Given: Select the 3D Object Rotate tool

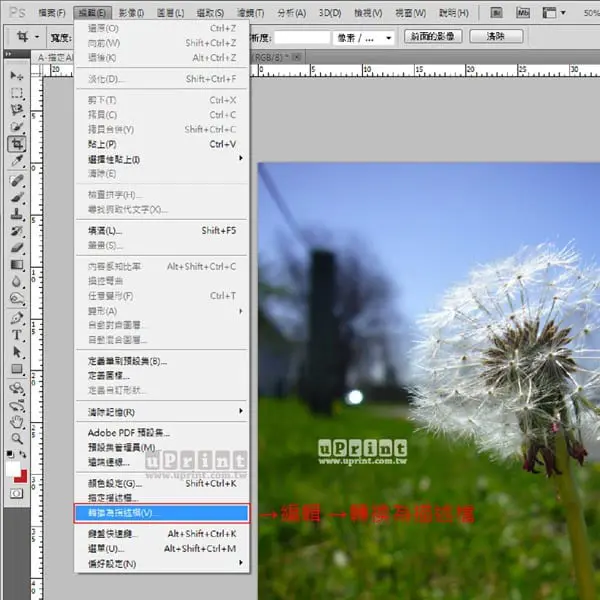Looking at the screenshot, I should pyautogui.click(x=16, y=388).
